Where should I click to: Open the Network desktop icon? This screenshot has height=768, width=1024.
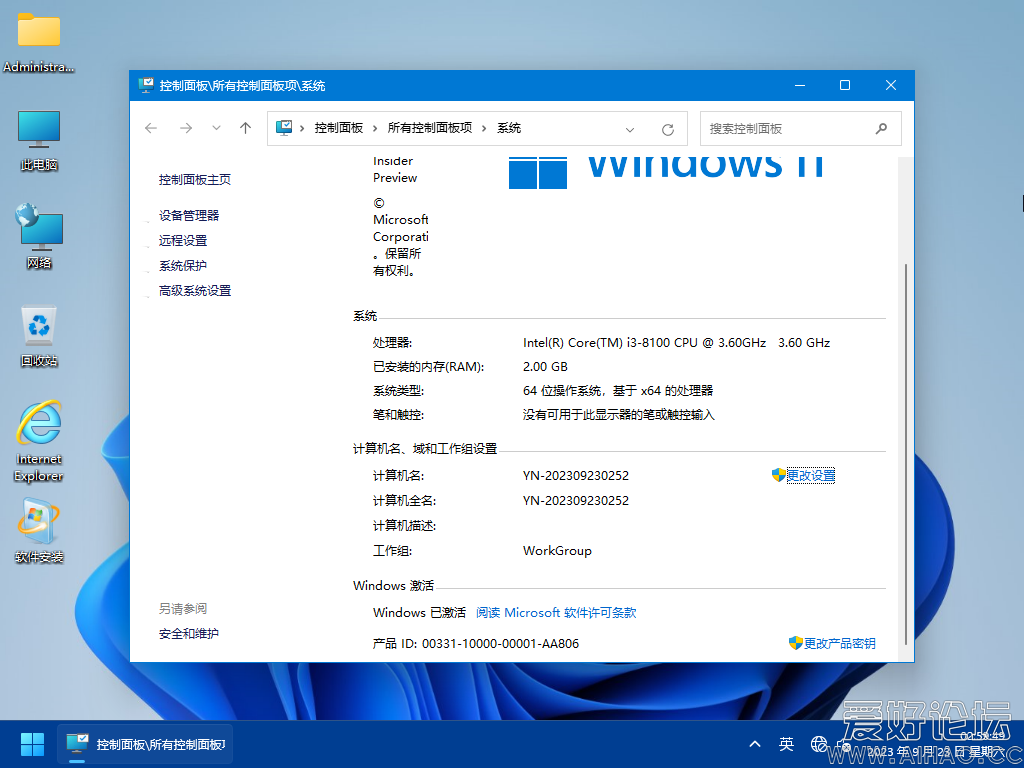(39, 237)
